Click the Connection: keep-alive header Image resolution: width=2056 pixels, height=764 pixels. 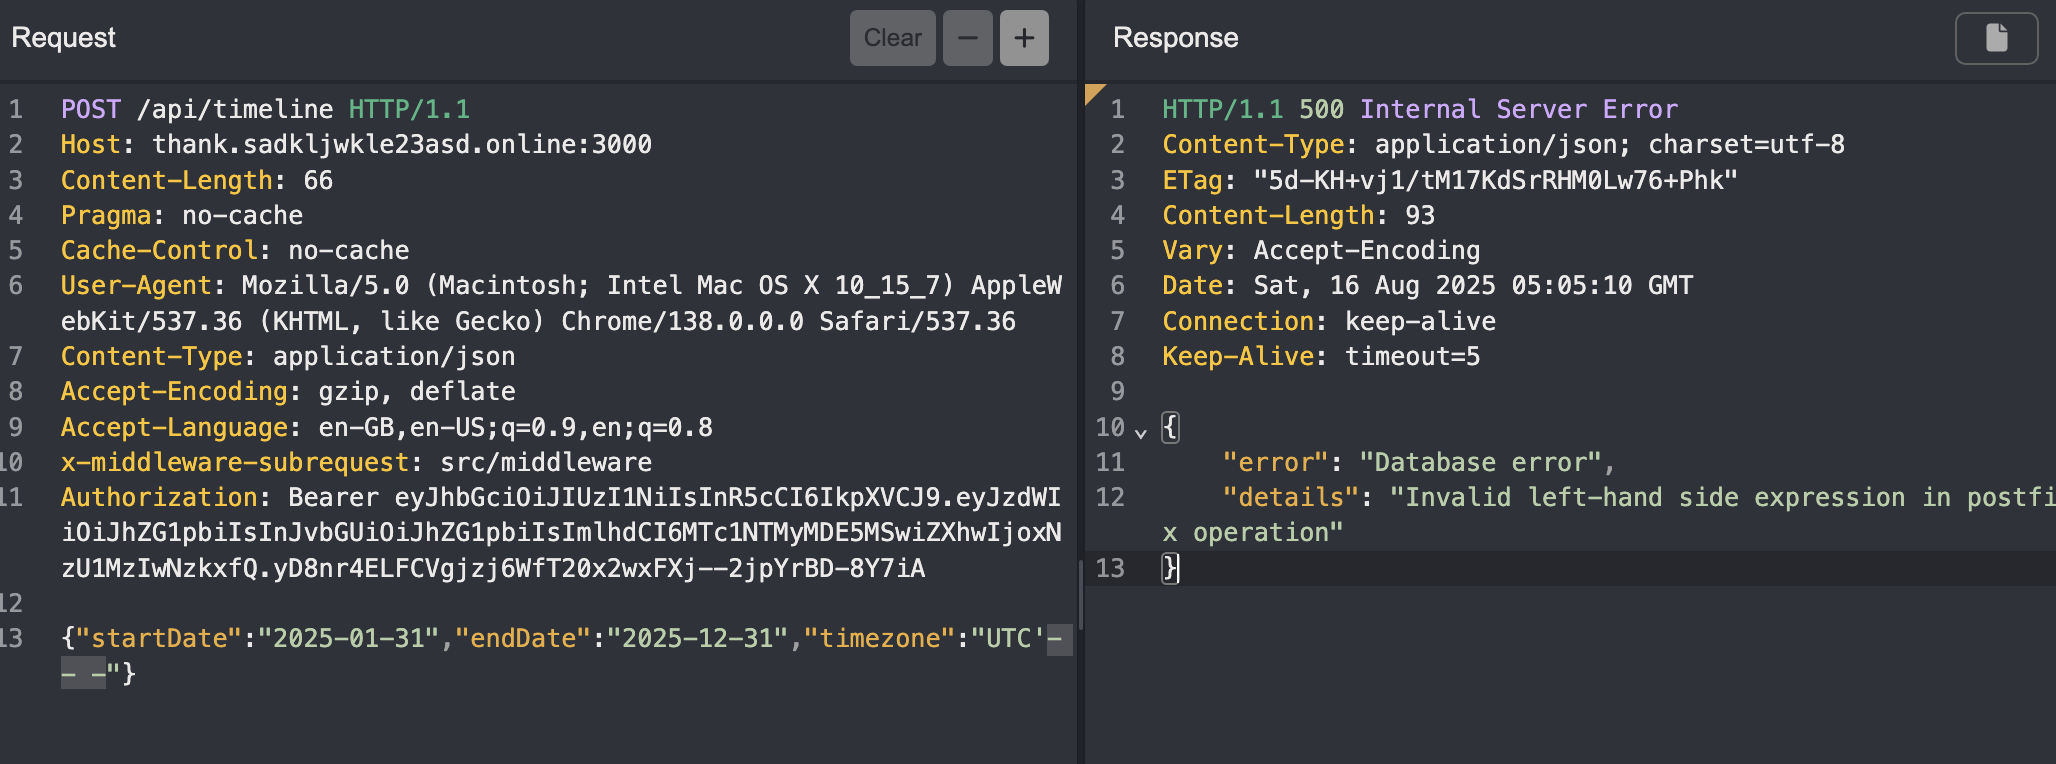click(x=1329, y=321)
